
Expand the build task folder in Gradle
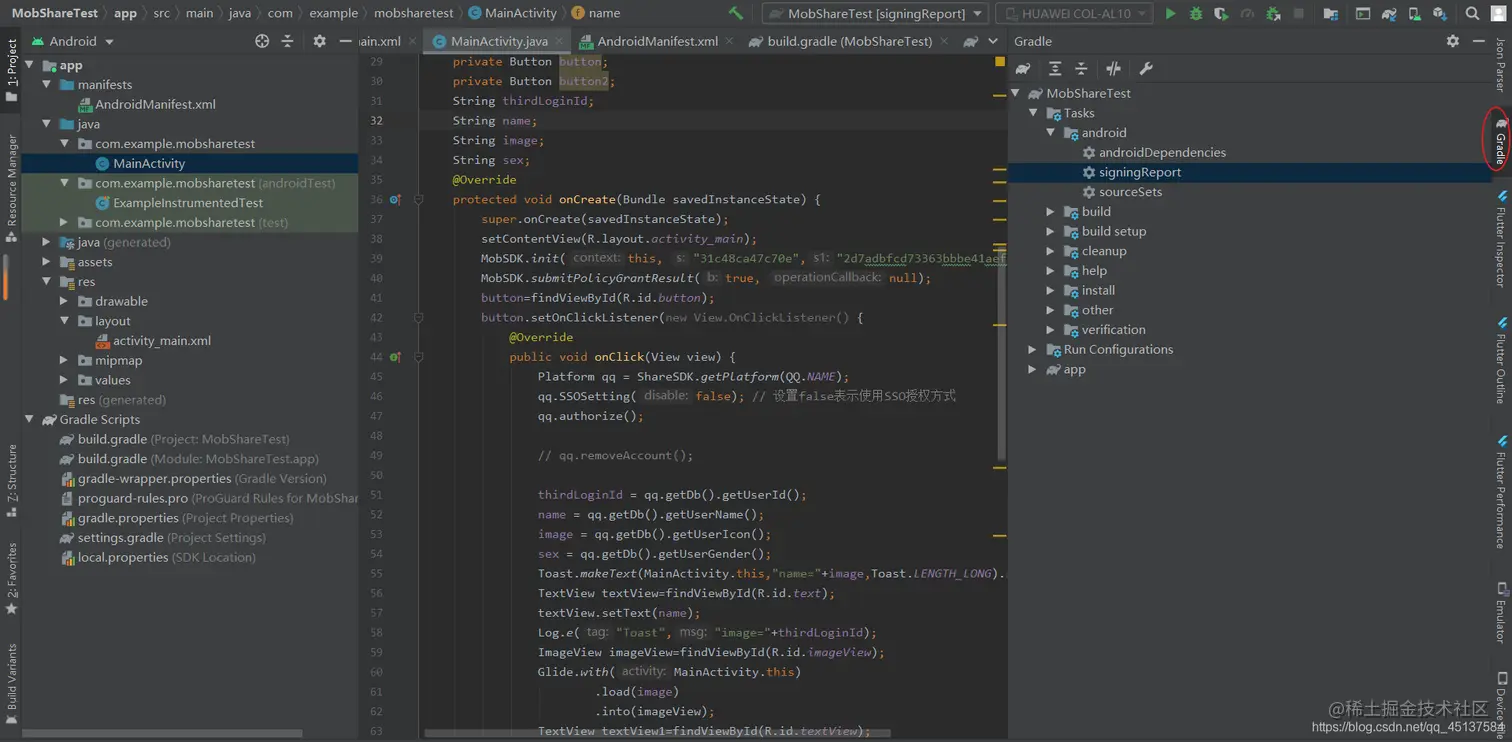1051,212
